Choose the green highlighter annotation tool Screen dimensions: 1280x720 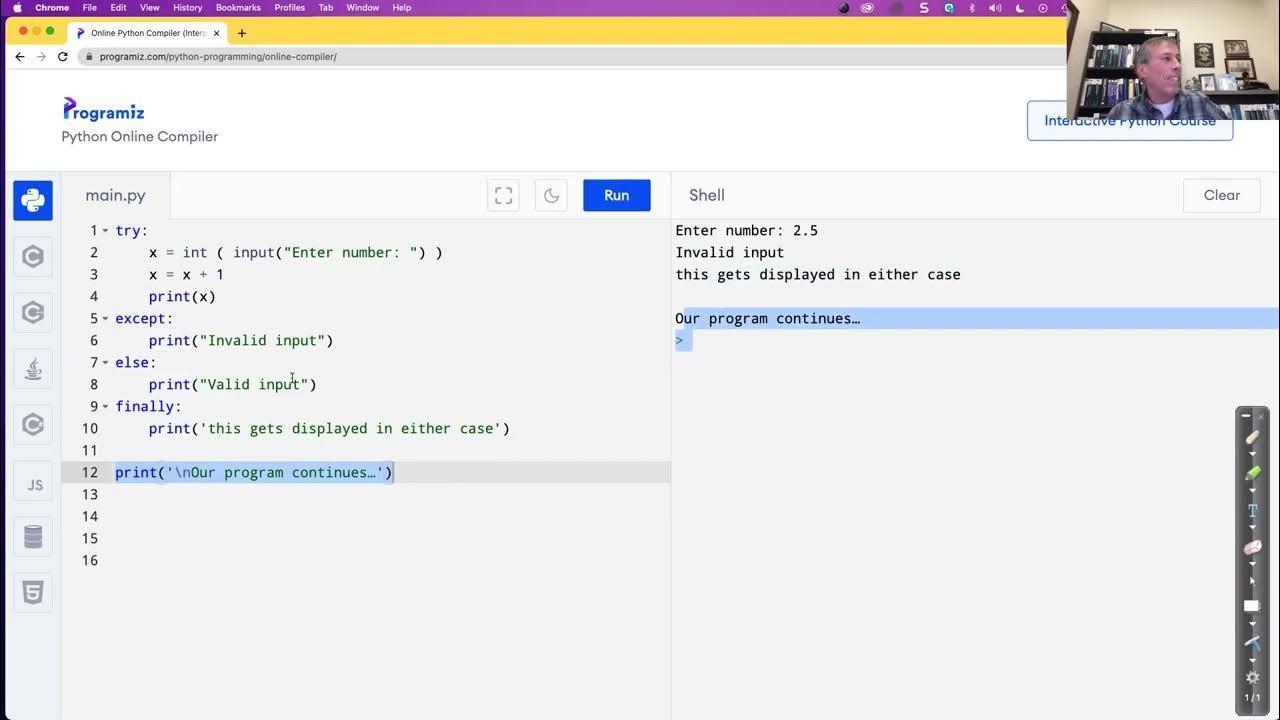point(1252,473)
